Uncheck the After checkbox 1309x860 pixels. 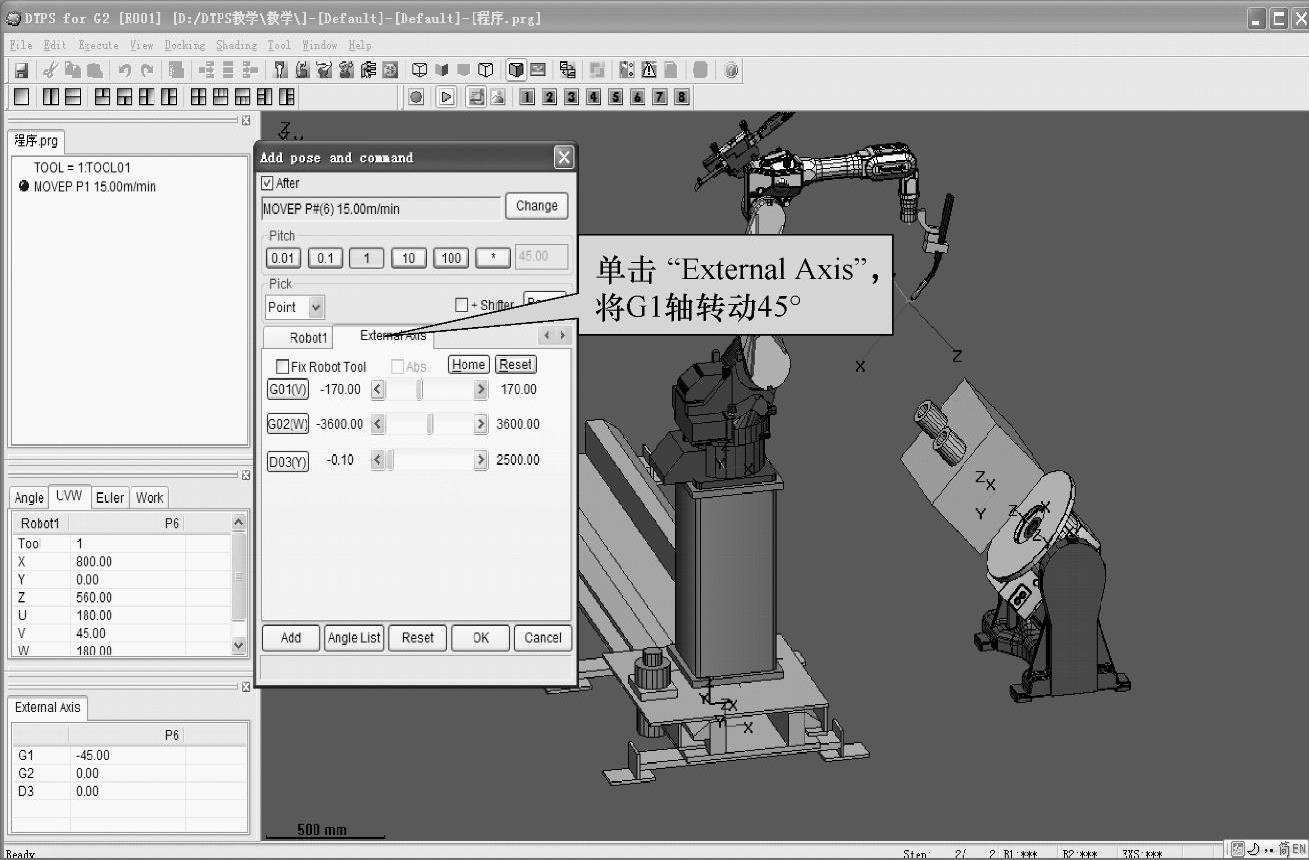point(267,183)
